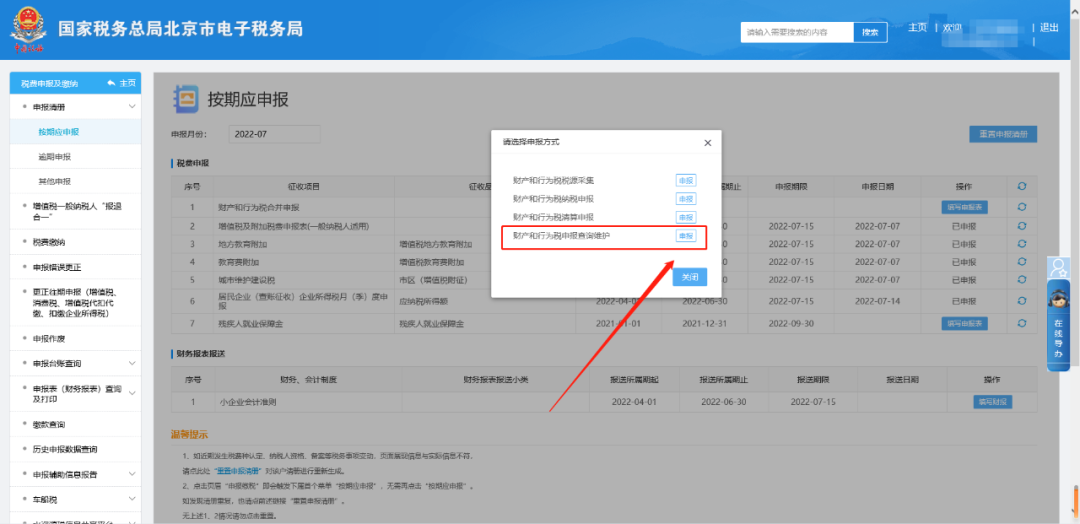1080x524 pixels.
Task: Refresh row 7 残疾人就业保障金
Action: click(1021, 324)
